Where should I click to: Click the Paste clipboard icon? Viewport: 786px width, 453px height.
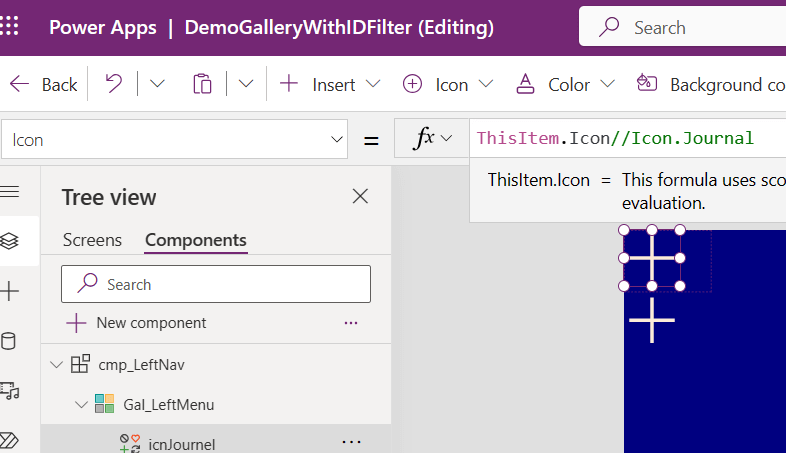(x=203, y=84)
